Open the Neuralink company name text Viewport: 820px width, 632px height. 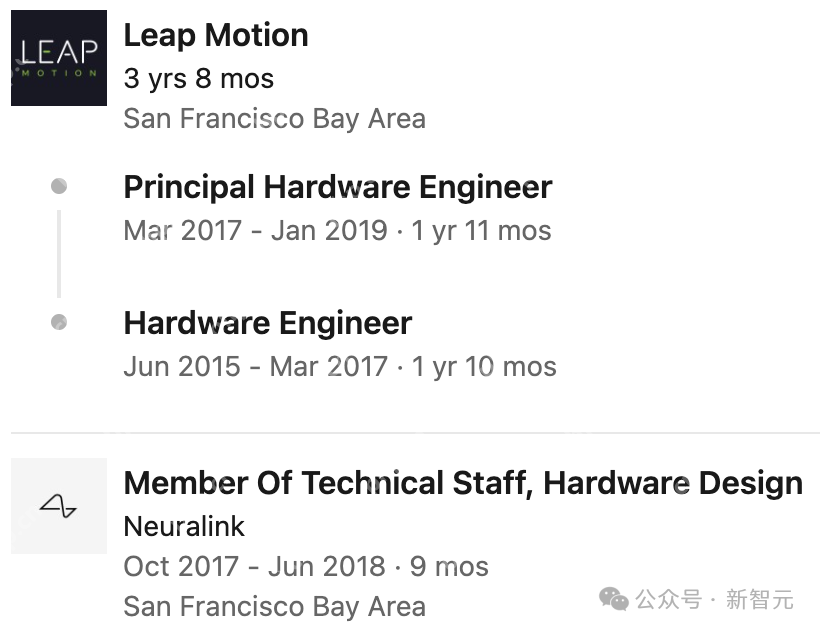[184, 526]
